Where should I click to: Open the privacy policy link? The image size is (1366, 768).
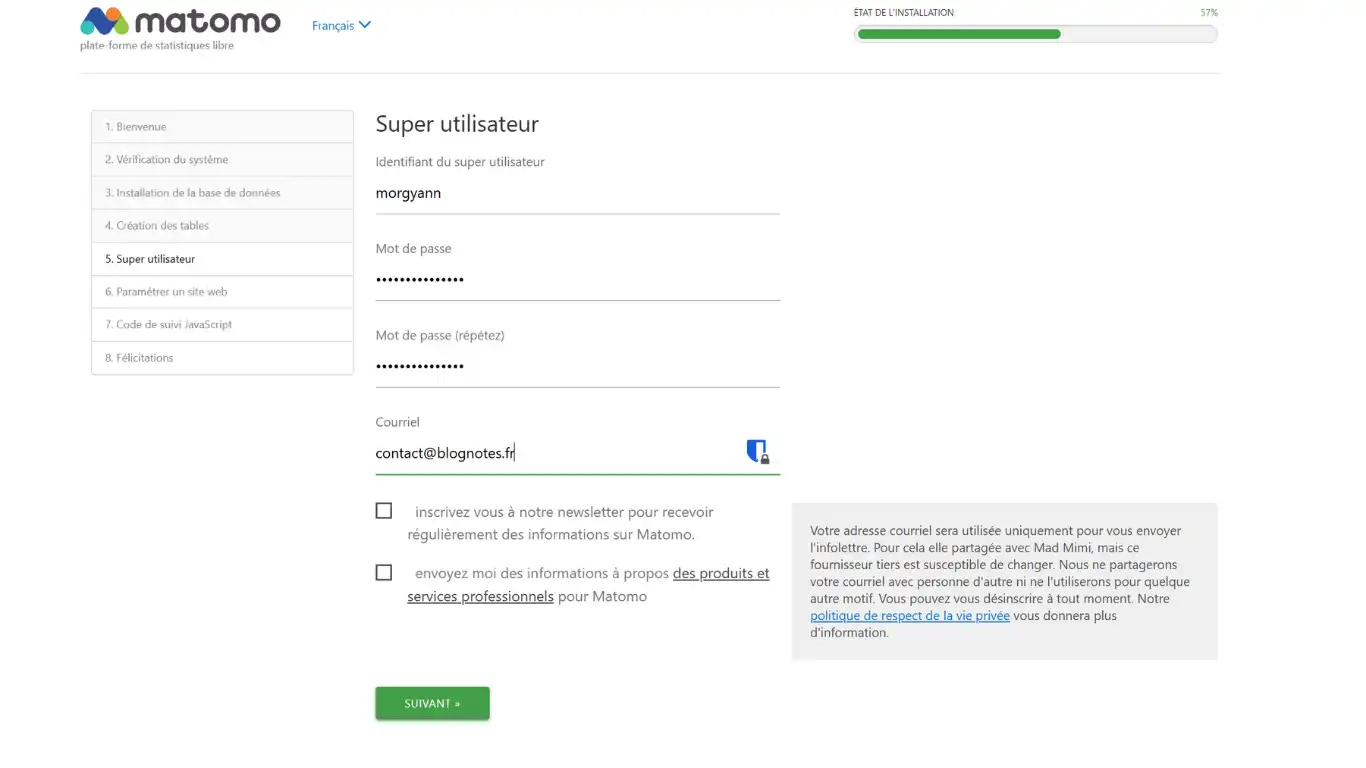(x=909, y=616)
